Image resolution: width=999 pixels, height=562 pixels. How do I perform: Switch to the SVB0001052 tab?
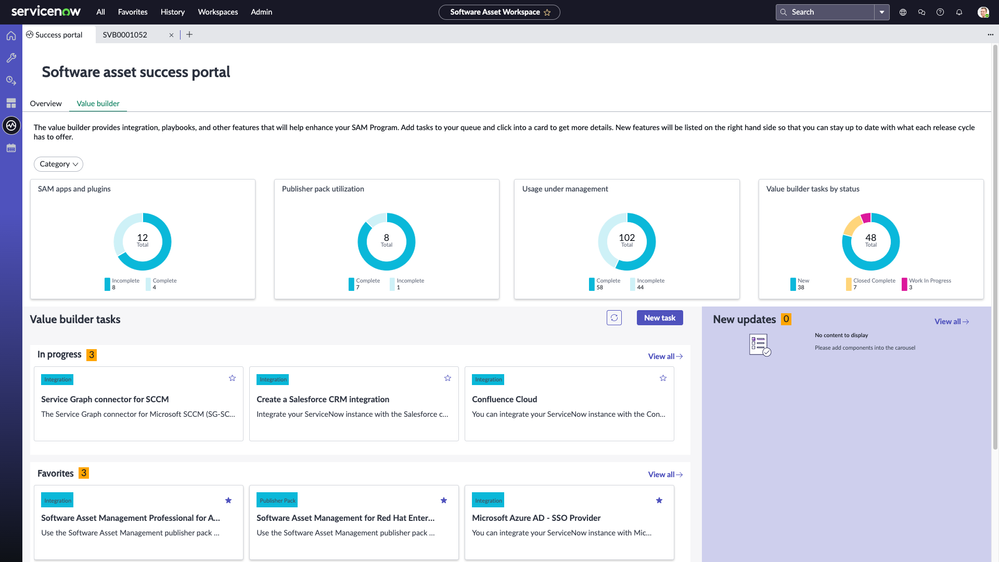125,35
